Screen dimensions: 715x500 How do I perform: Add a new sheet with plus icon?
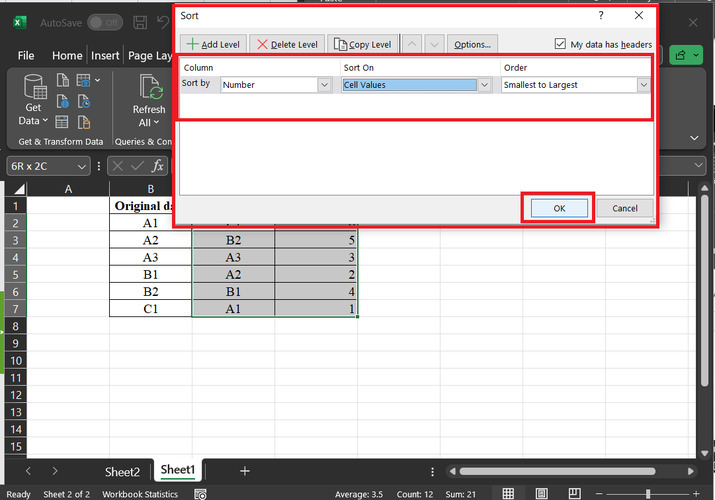(245, 471)
